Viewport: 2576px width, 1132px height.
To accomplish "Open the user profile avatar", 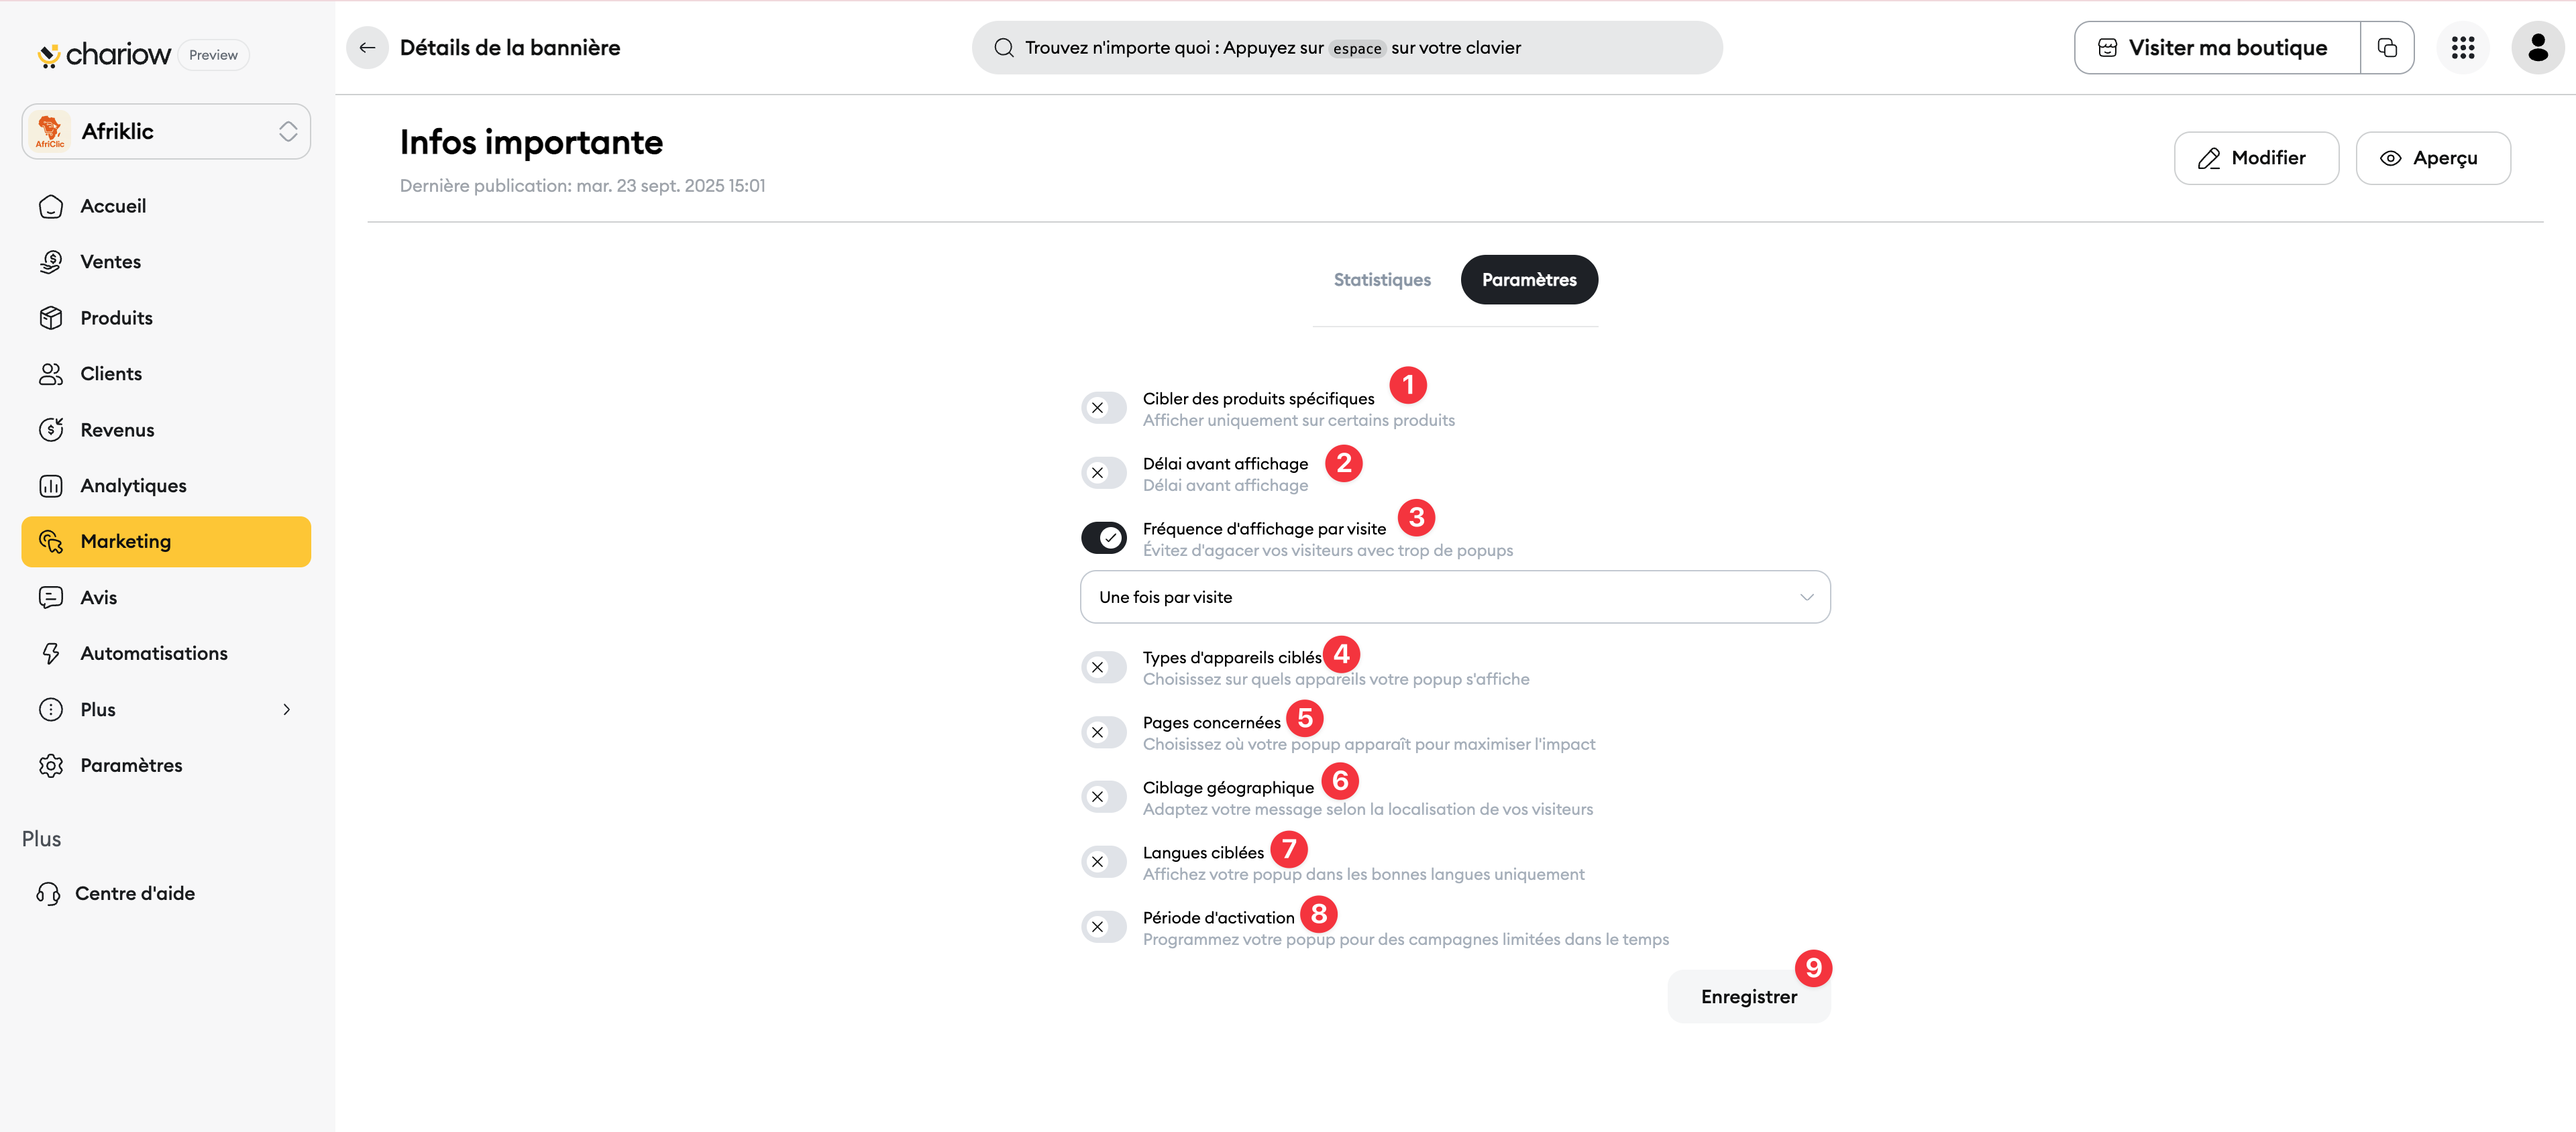I will [2538, 48].
